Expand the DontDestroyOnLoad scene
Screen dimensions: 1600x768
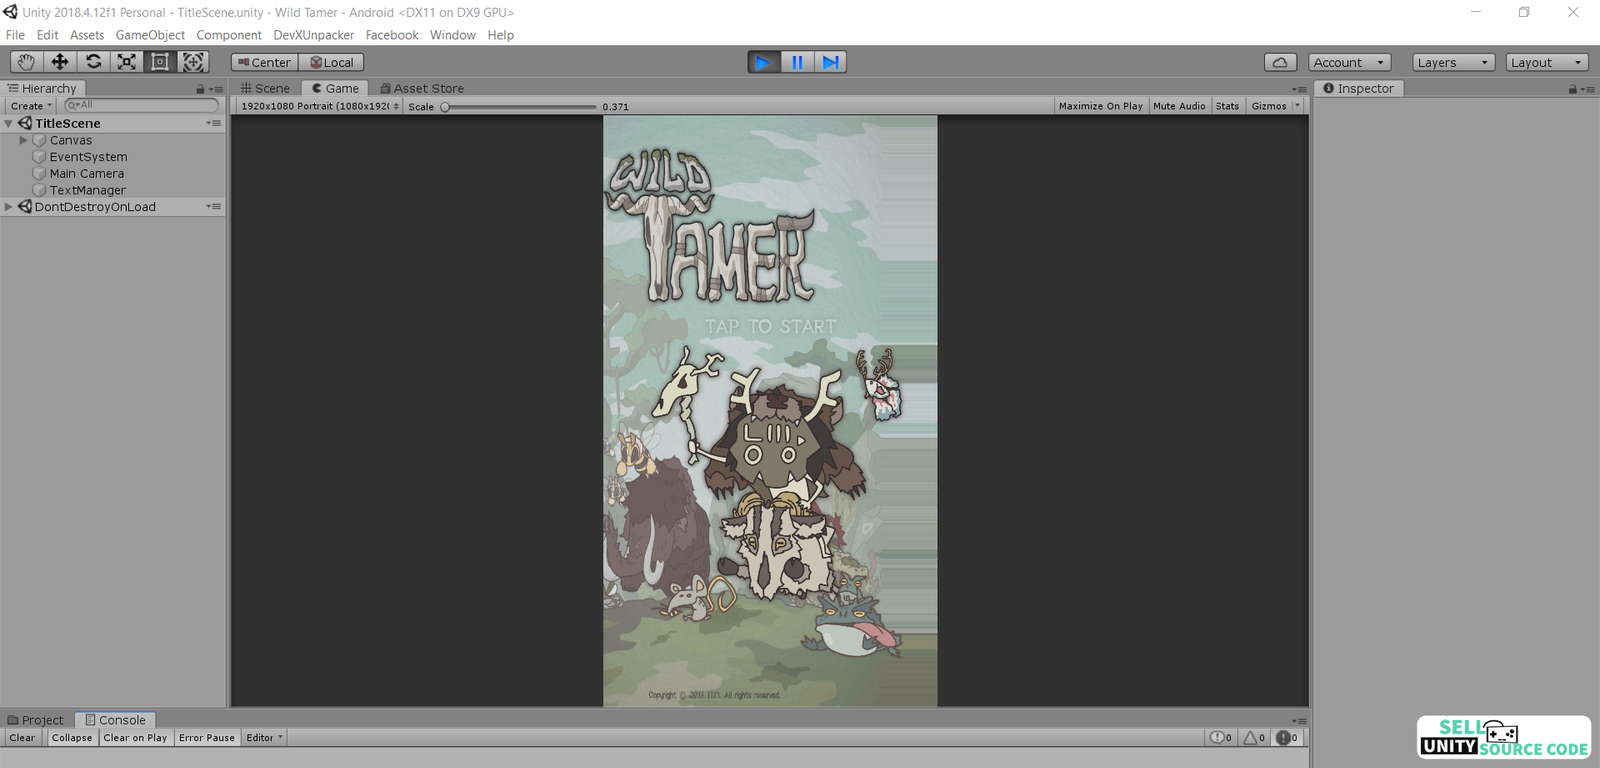[9, 207]
